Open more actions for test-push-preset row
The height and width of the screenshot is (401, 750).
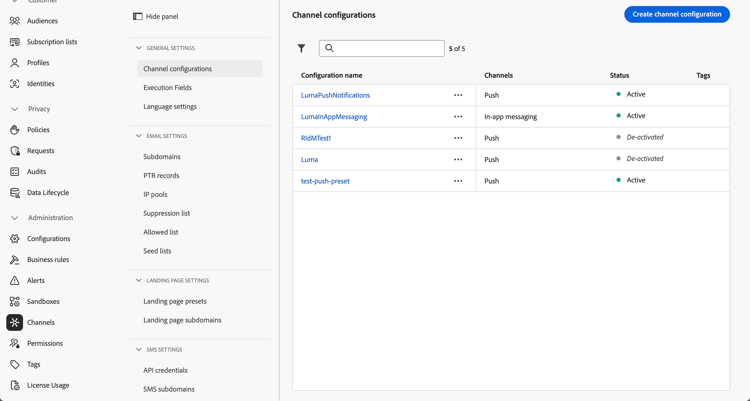(x=458, y=181)
